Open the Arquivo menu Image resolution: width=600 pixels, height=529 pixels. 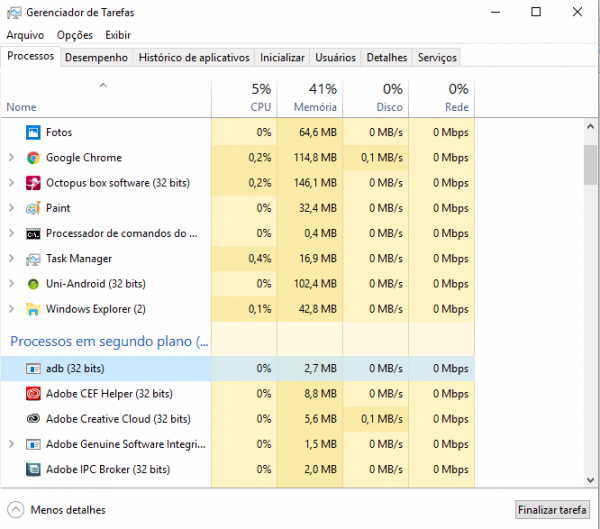tap(25, 34)
